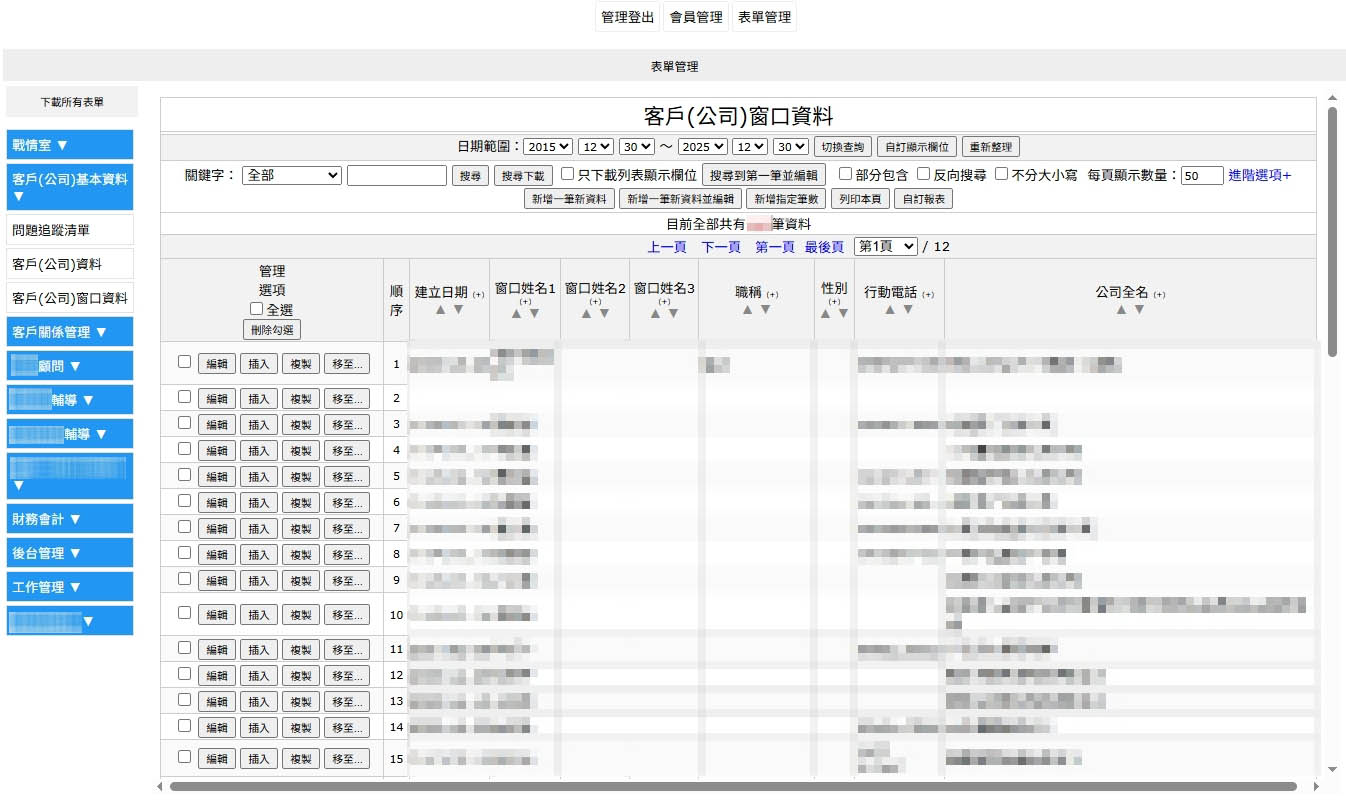This screenshot has width=1346, height=803.
Task: Sort 性別 column descending with down arrow
Action: pyautogui.click(x=843, y=314)
